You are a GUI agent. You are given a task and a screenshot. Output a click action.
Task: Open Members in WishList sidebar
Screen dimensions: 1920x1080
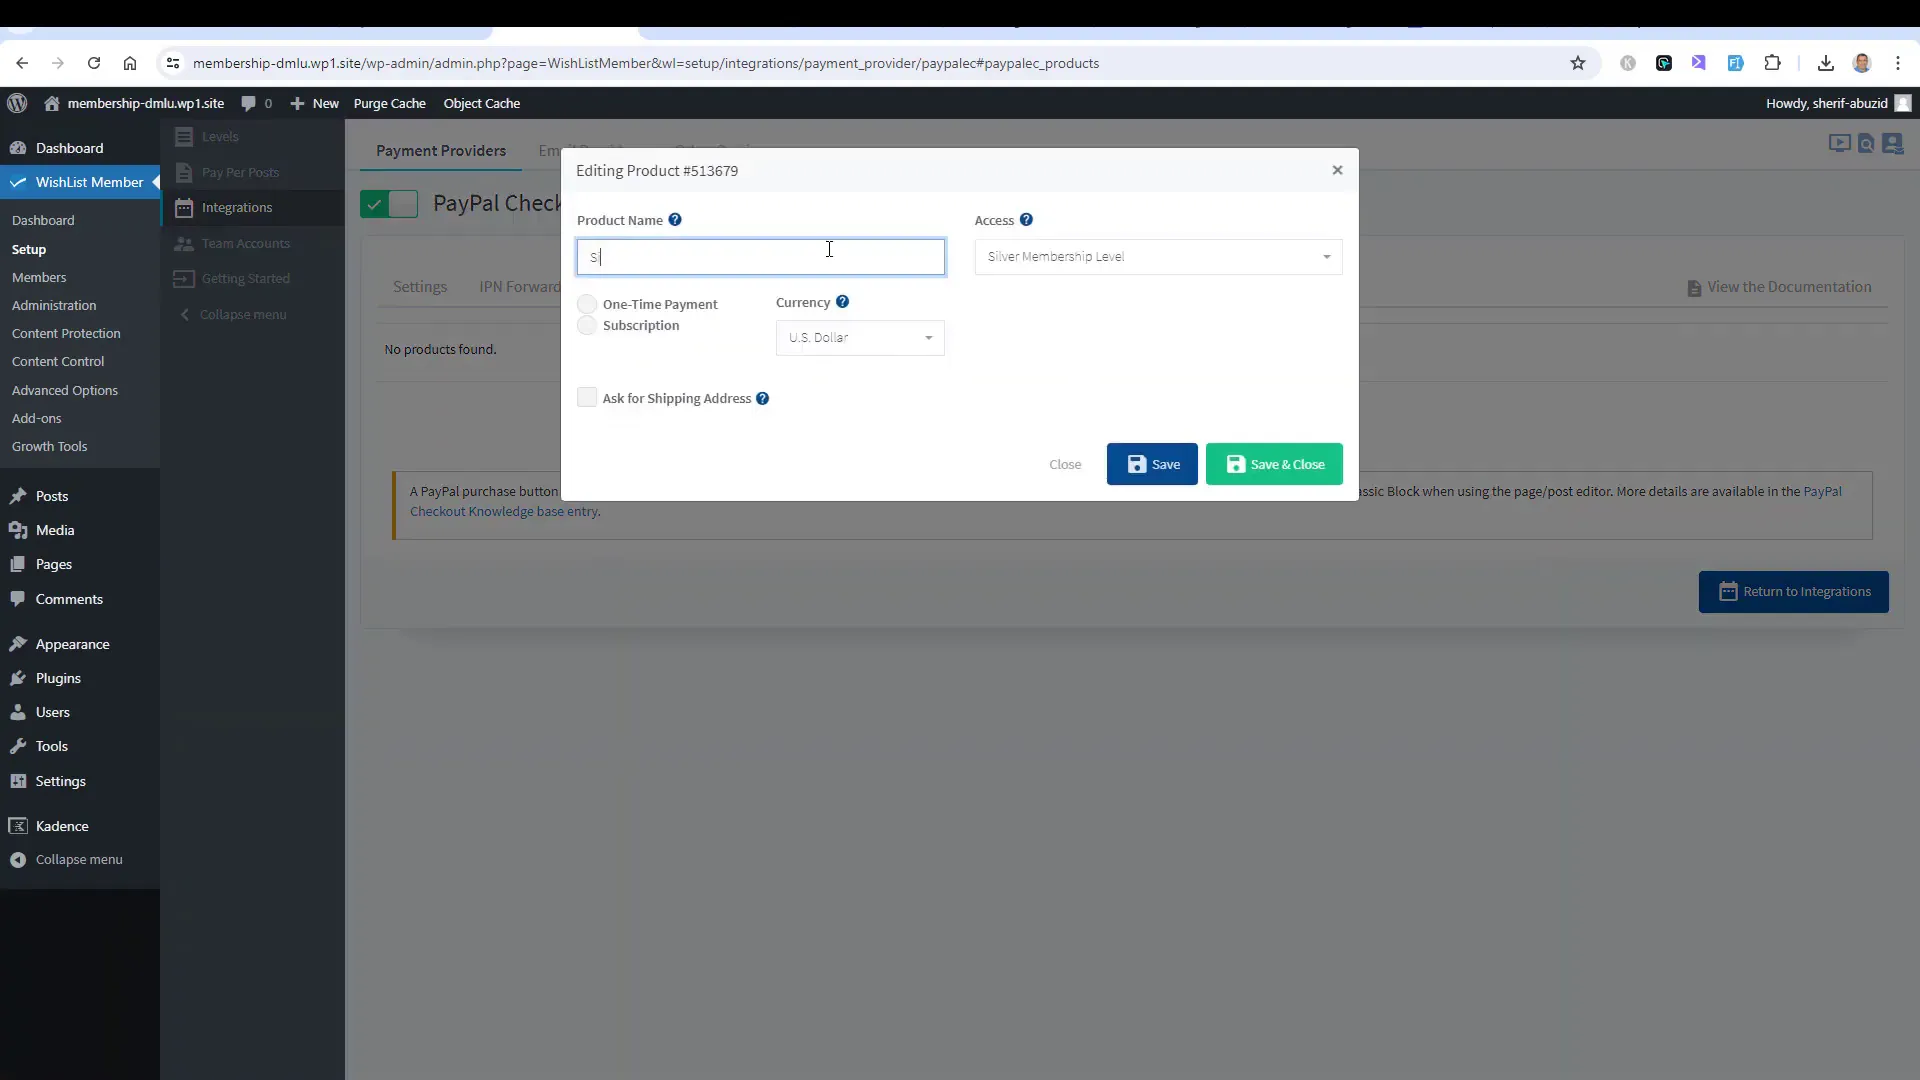(39, 277)
